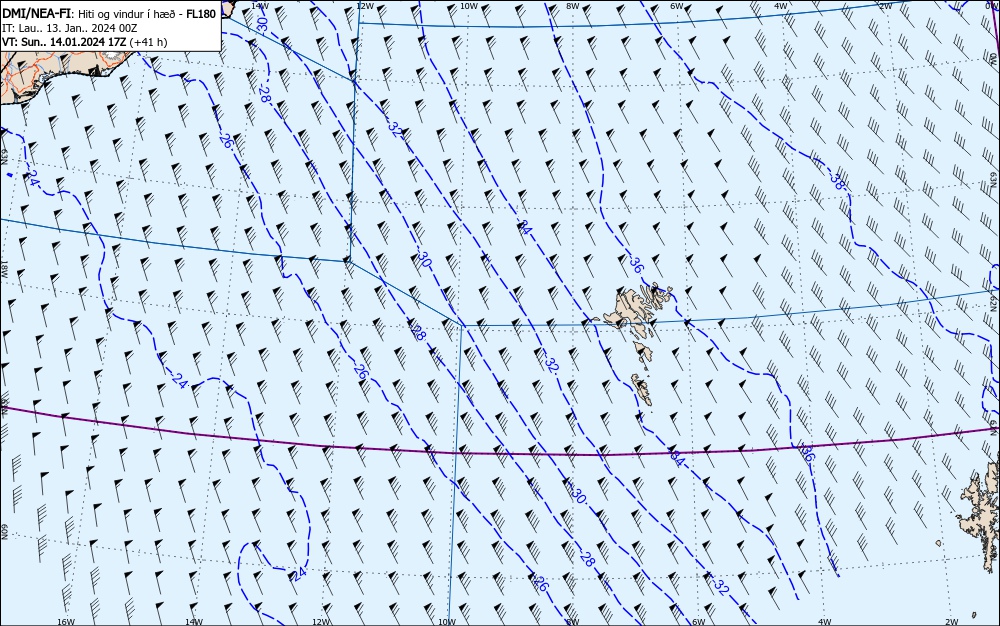Click the '10W' longitude label on the top edge
1000x626 pixels.
pos(469,5)
